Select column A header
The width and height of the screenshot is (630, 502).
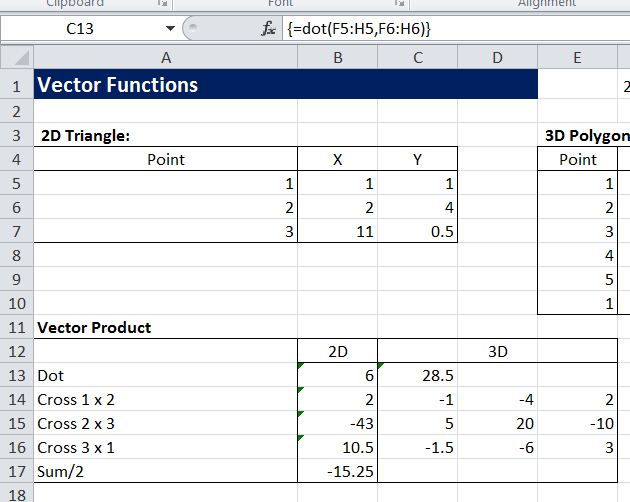click(165, 59)
